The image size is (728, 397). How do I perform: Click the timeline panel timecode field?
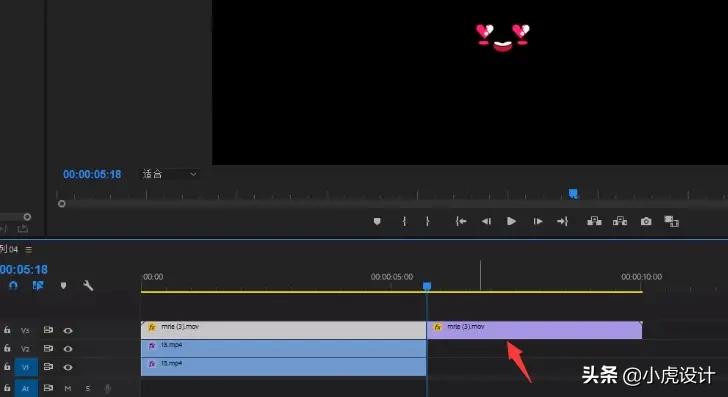point(24,269)
